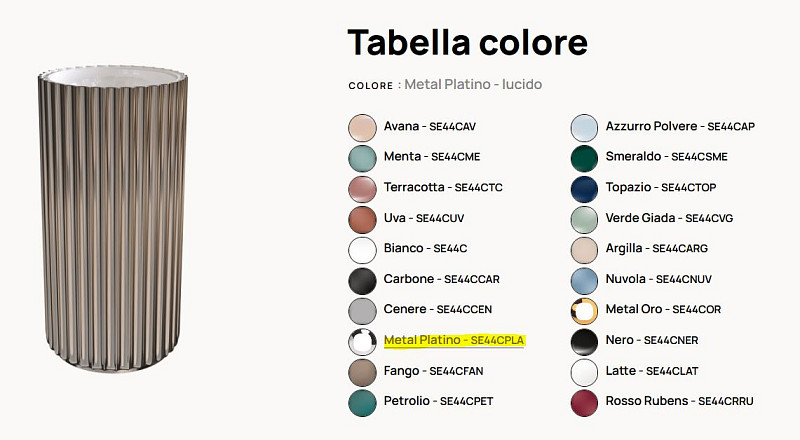
Task: Select the Metal Oro gold swatch
Action: point(584,310)
